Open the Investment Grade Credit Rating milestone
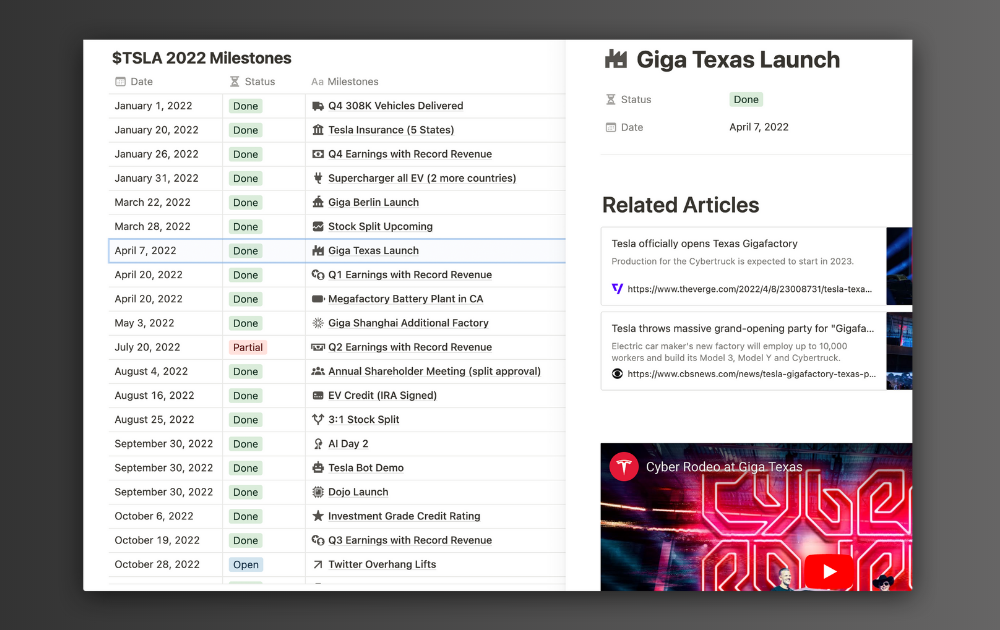The height and width of the screenshot is (630, 1000). coord(404,516)
